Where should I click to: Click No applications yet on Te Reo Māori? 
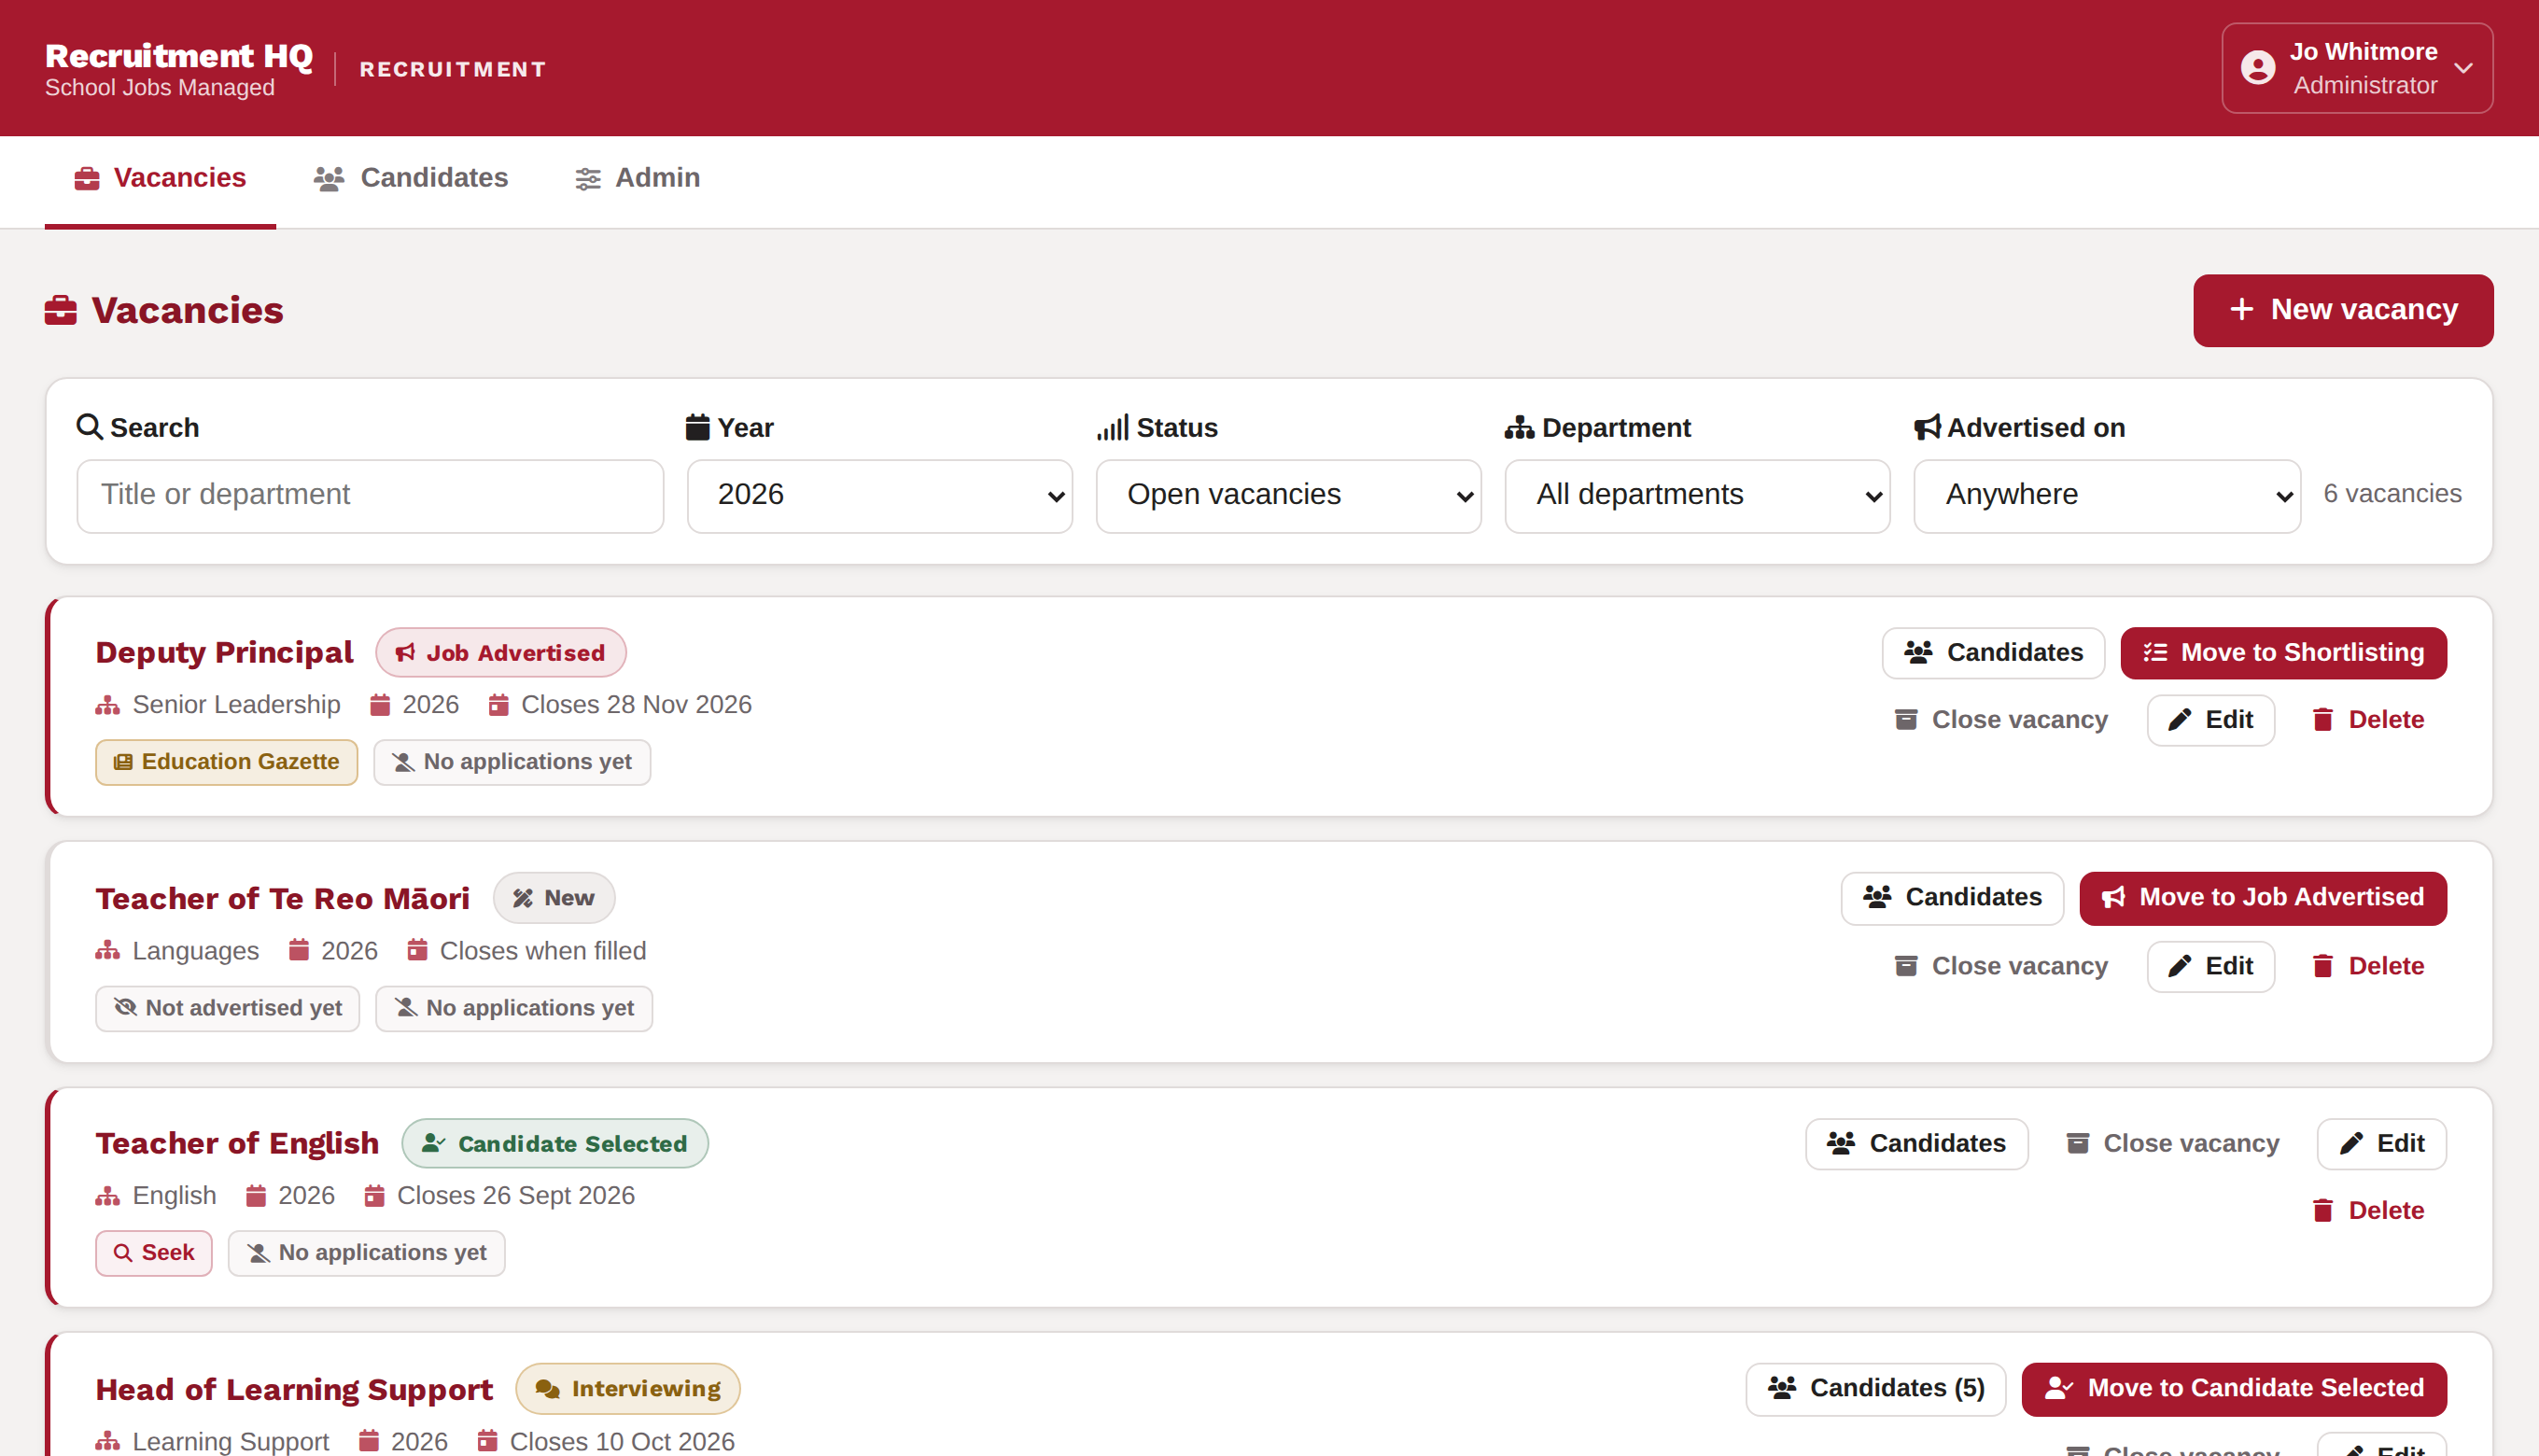coord(514,1008)
